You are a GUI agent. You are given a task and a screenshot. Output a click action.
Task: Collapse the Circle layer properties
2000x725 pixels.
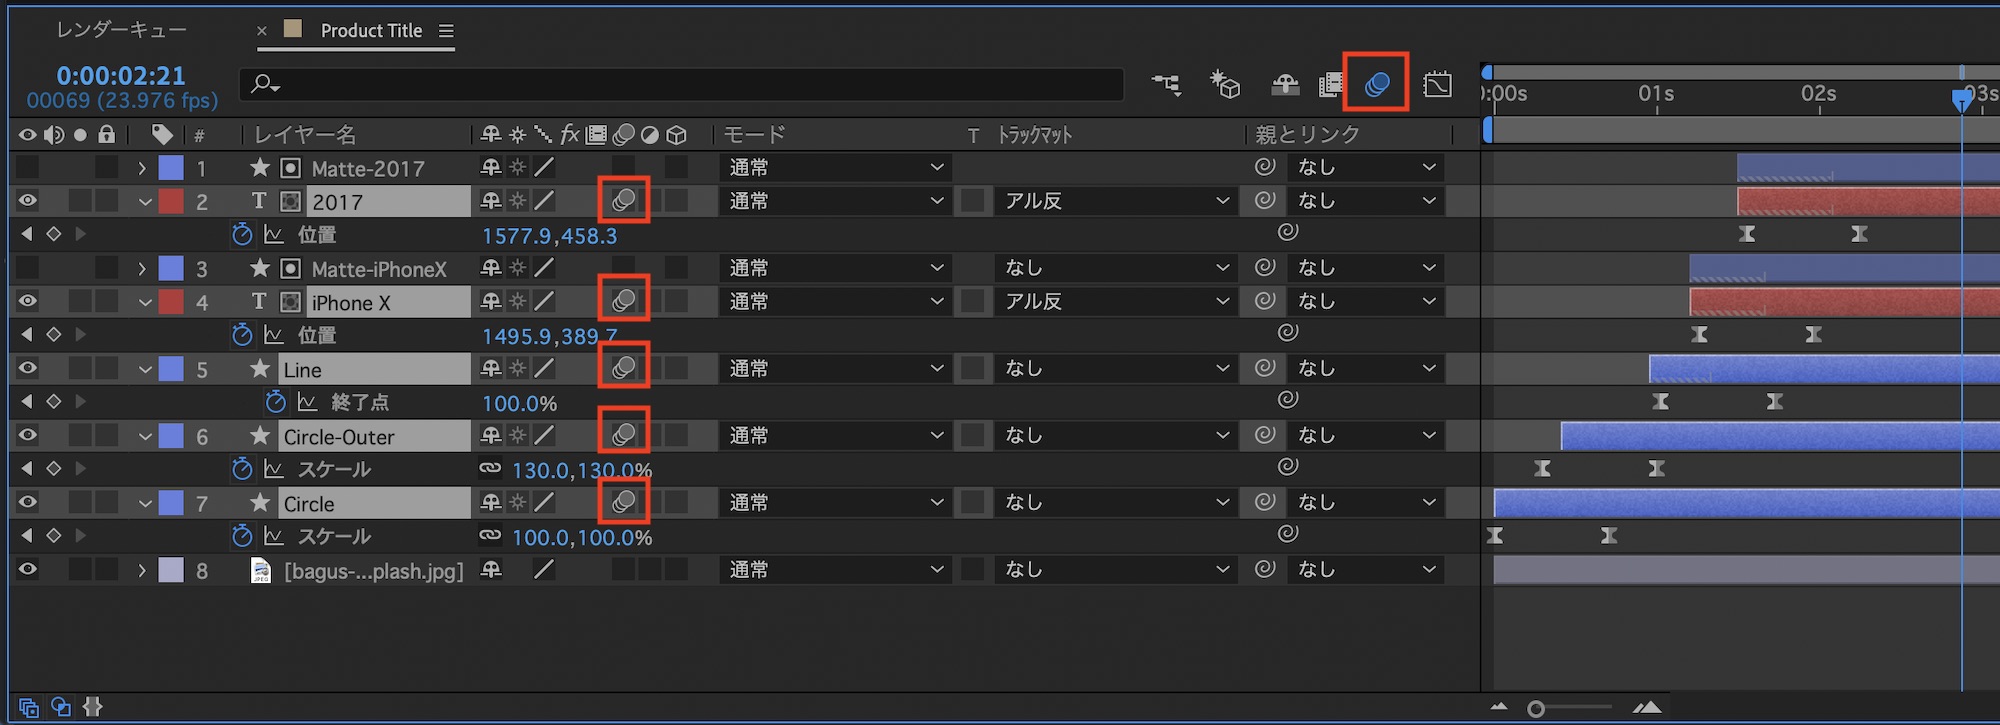pyautogui.click(x=145, y=503)
